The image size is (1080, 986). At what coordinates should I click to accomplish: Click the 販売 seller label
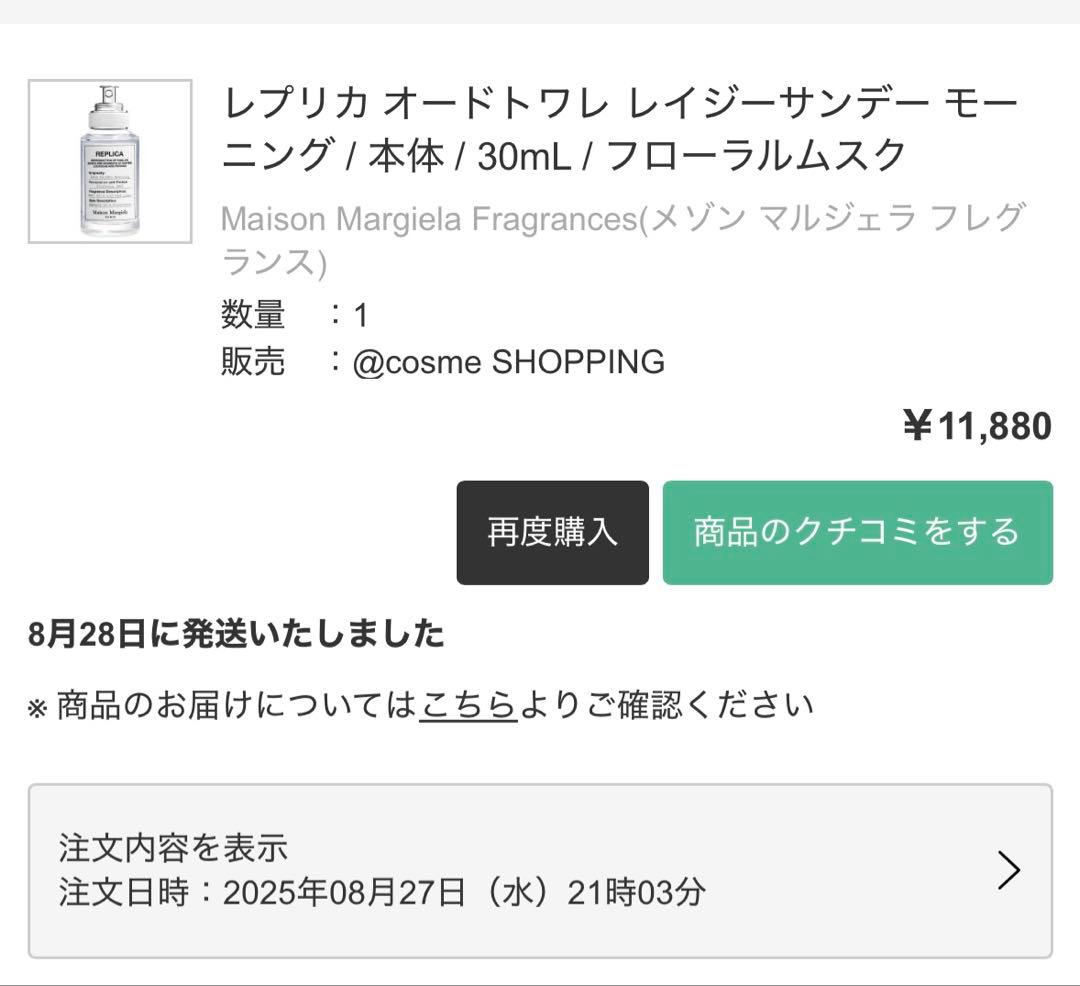253,362
